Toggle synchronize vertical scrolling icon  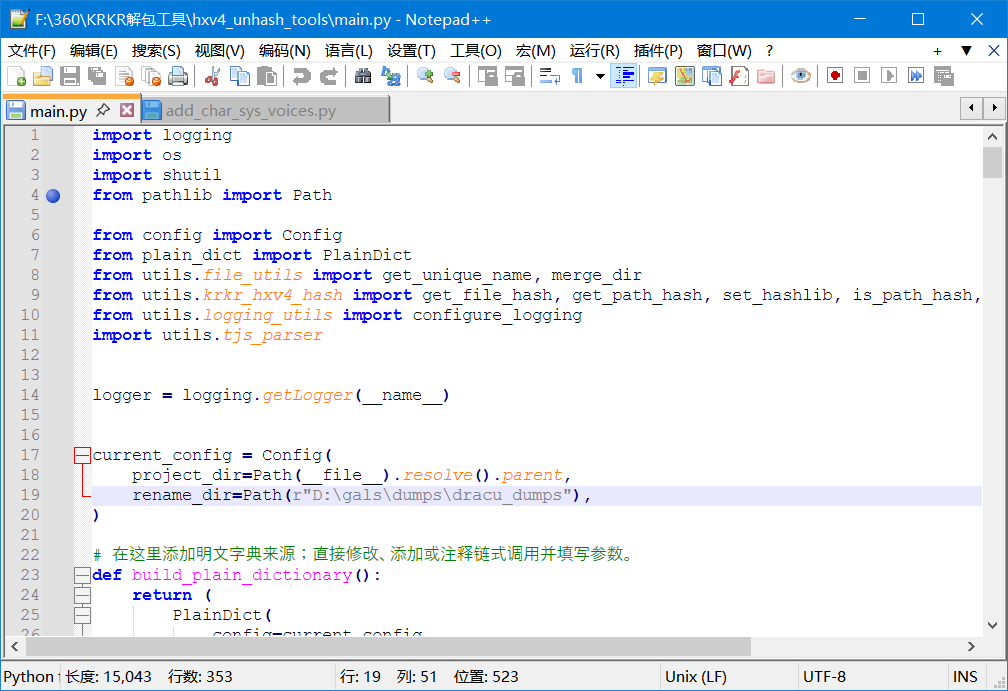pyautogui.click(x=487, y=76)
